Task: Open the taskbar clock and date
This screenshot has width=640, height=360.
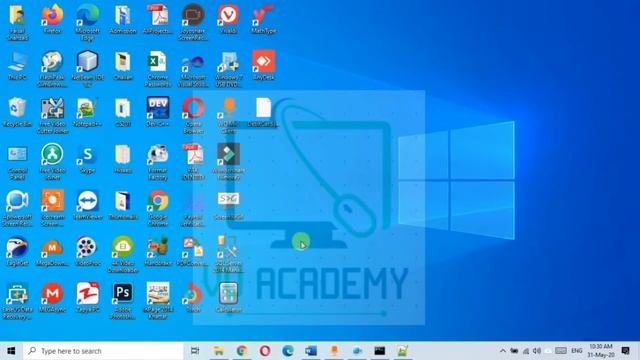Action: [x=601, y=351]
